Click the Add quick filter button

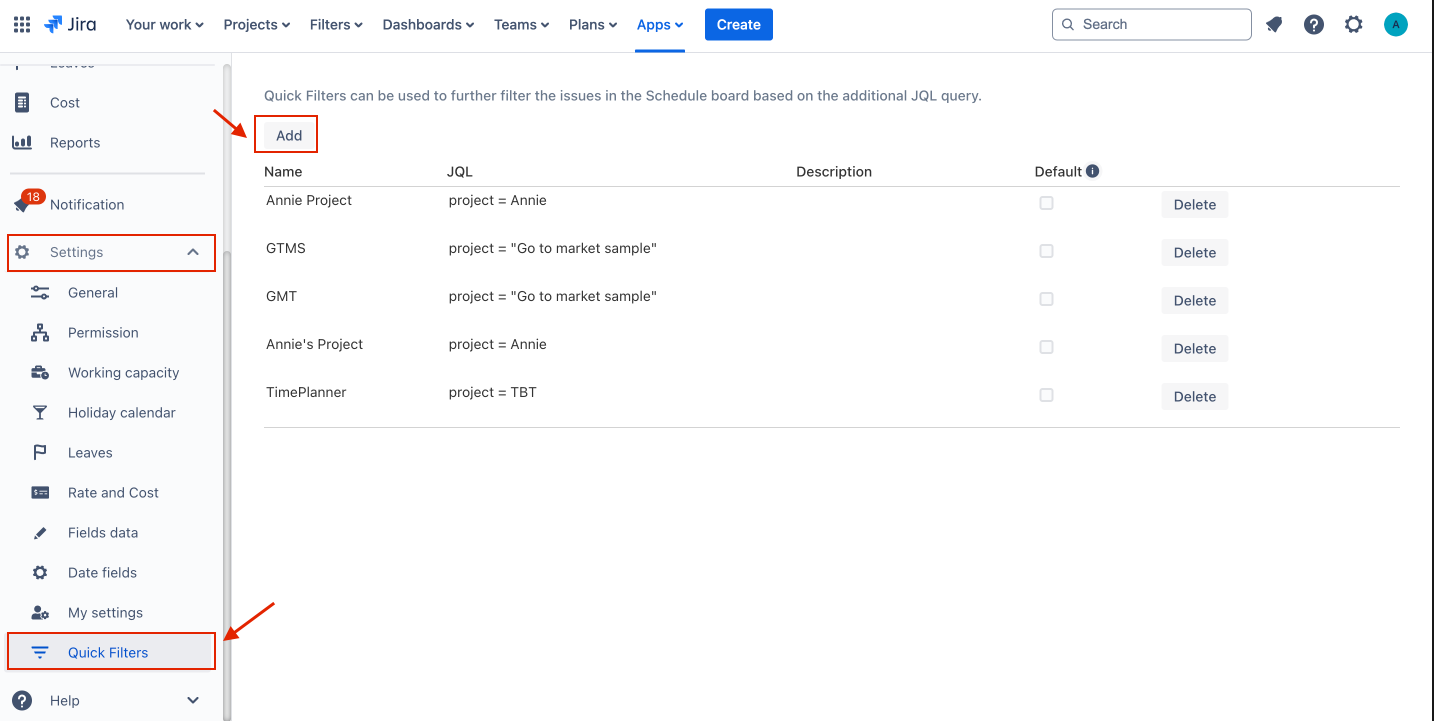[288, 136]
